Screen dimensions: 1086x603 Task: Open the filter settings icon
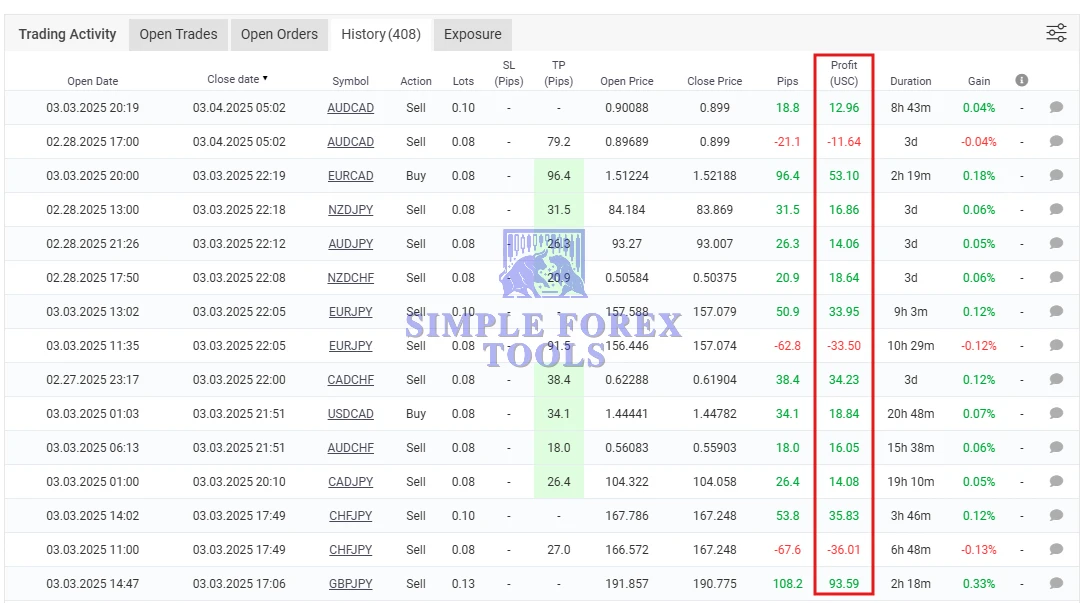[x=1056, y=32]
